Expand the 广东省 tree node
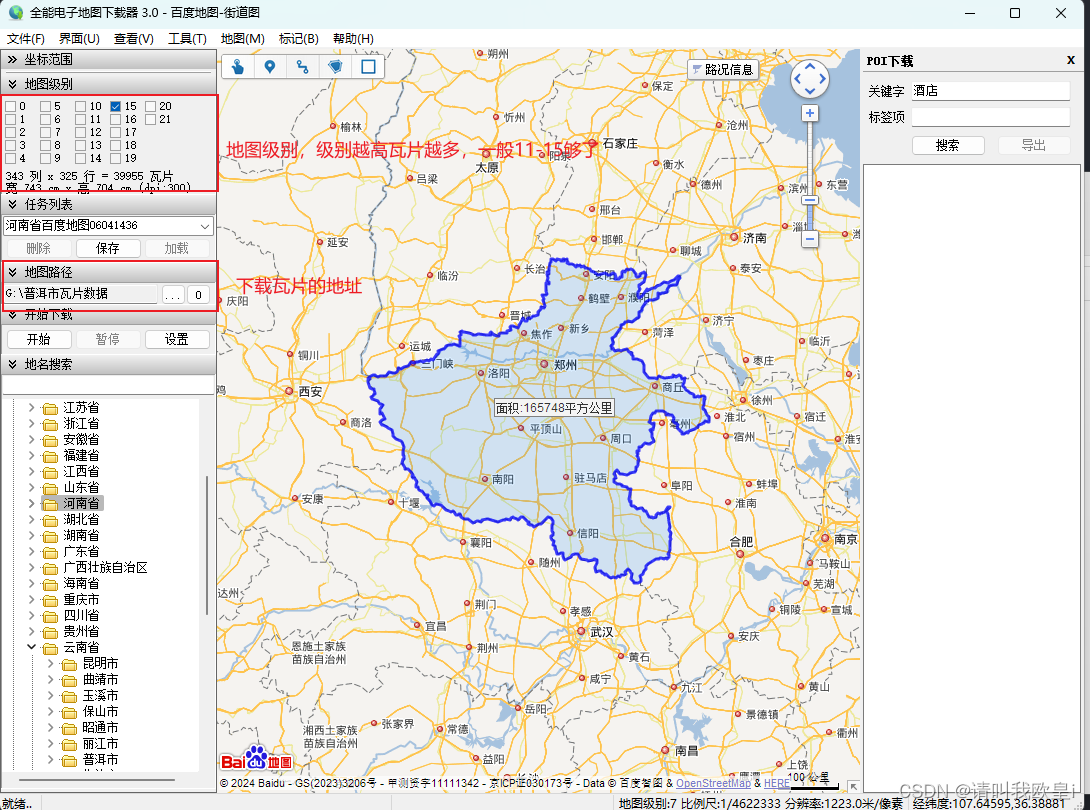The width and height of the screenshot is (1090, 810). (x=31, y=551)
